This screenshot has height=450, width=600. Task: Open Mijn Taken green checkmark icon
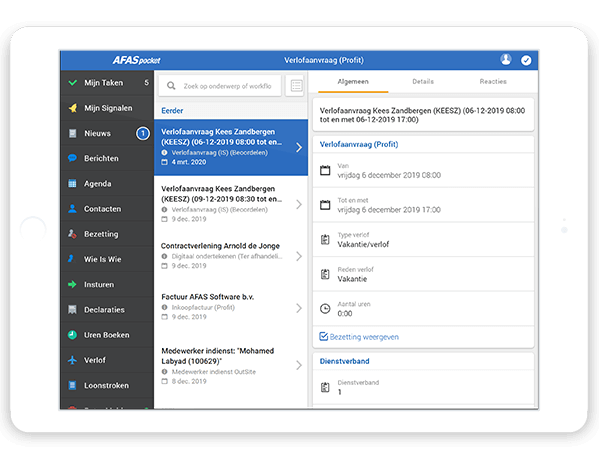click(x=73, y=82)
